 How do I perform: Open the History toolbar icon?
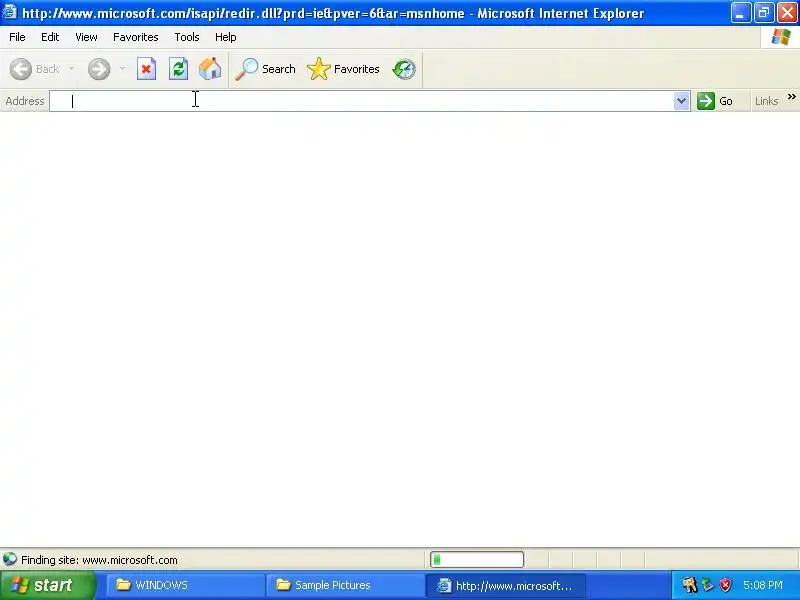coord(404,69)
